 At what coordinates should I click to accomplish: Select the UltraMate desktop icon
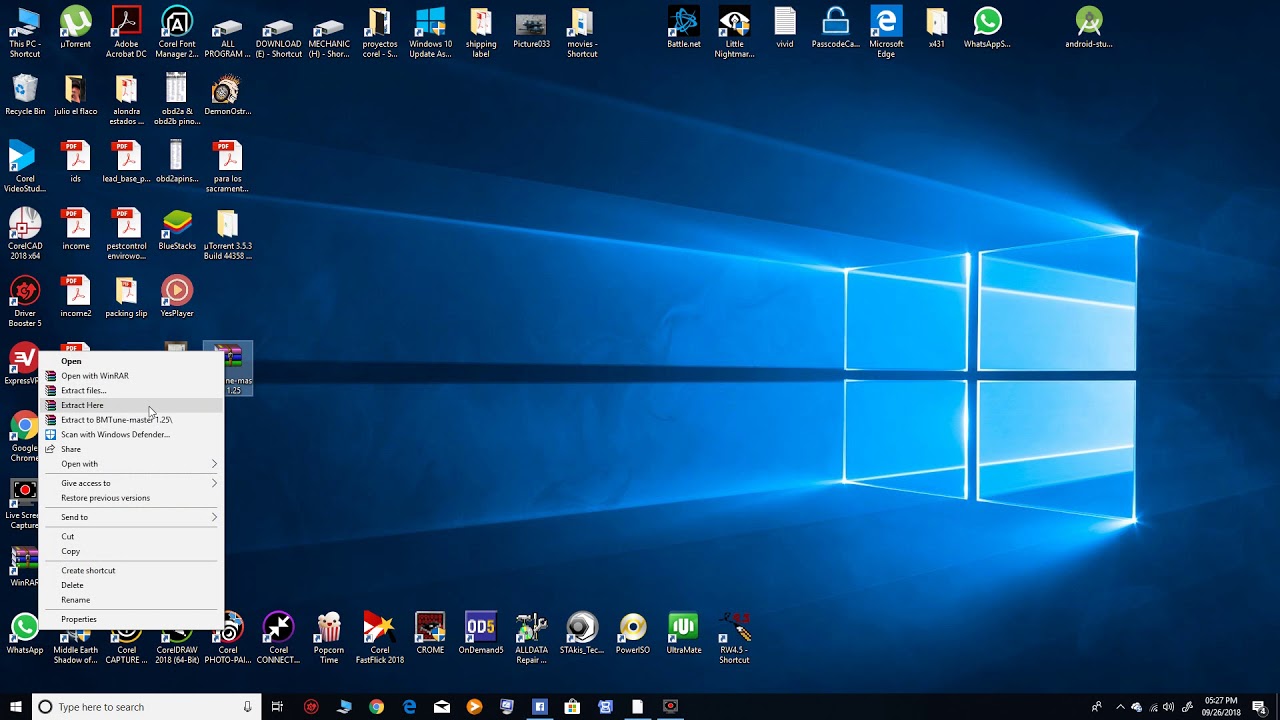[684, 633]
